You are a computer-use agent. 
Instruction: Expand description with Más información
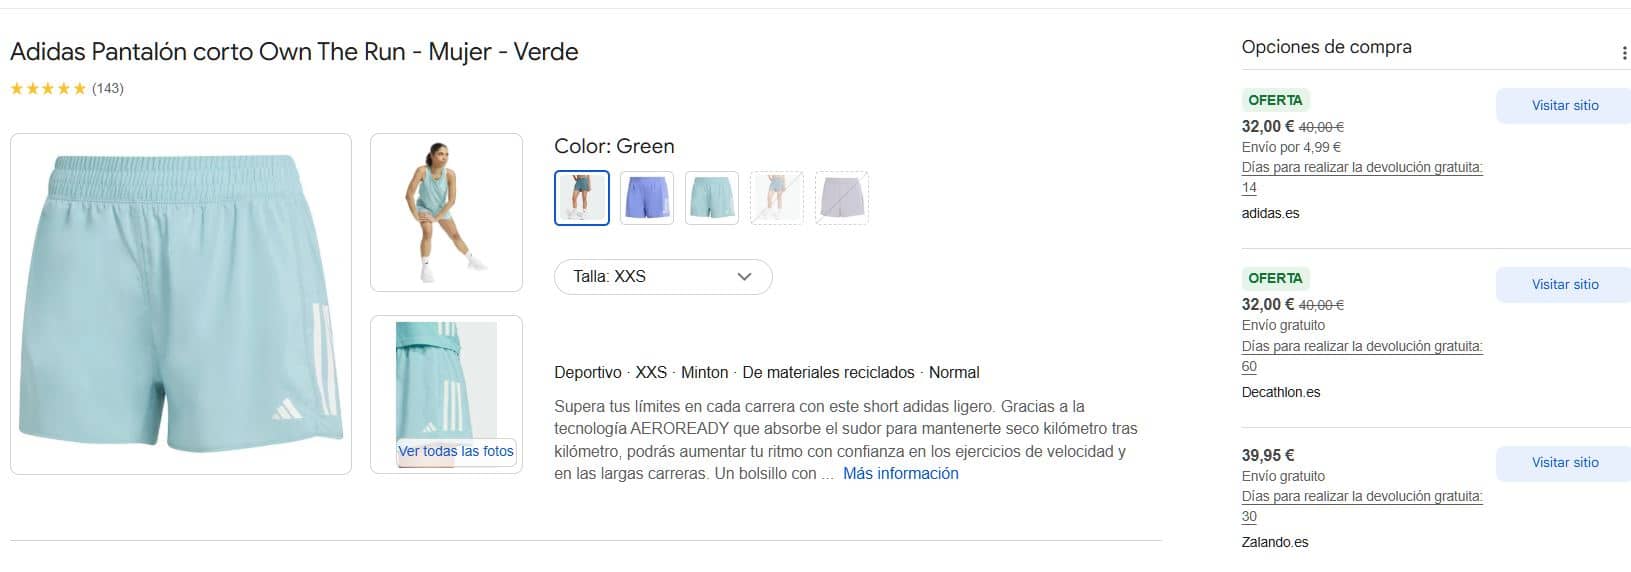(x=900, y=474)
